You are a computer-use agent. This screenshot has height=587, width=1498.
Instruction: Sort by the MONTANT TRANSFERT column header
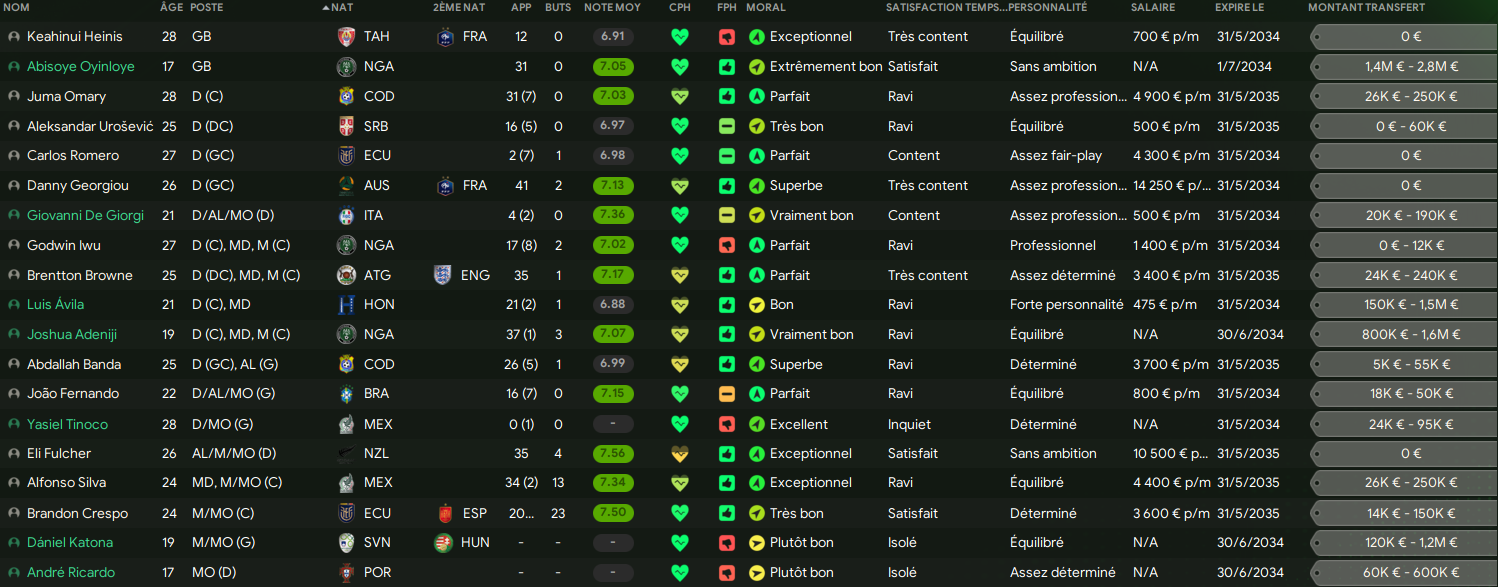click(1366, 8)
